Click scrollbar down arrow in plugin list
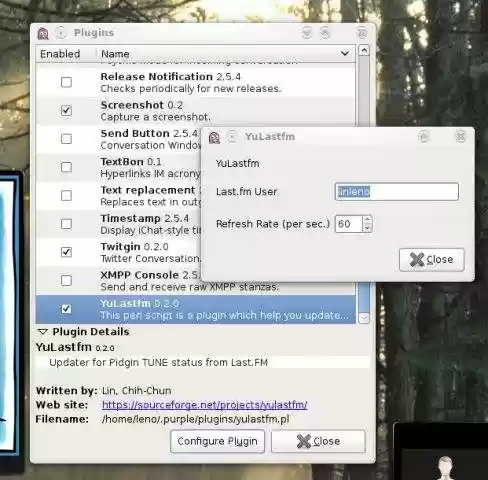Image resolution: width=488 pixels, height=480 pixels. coord(364,318)
